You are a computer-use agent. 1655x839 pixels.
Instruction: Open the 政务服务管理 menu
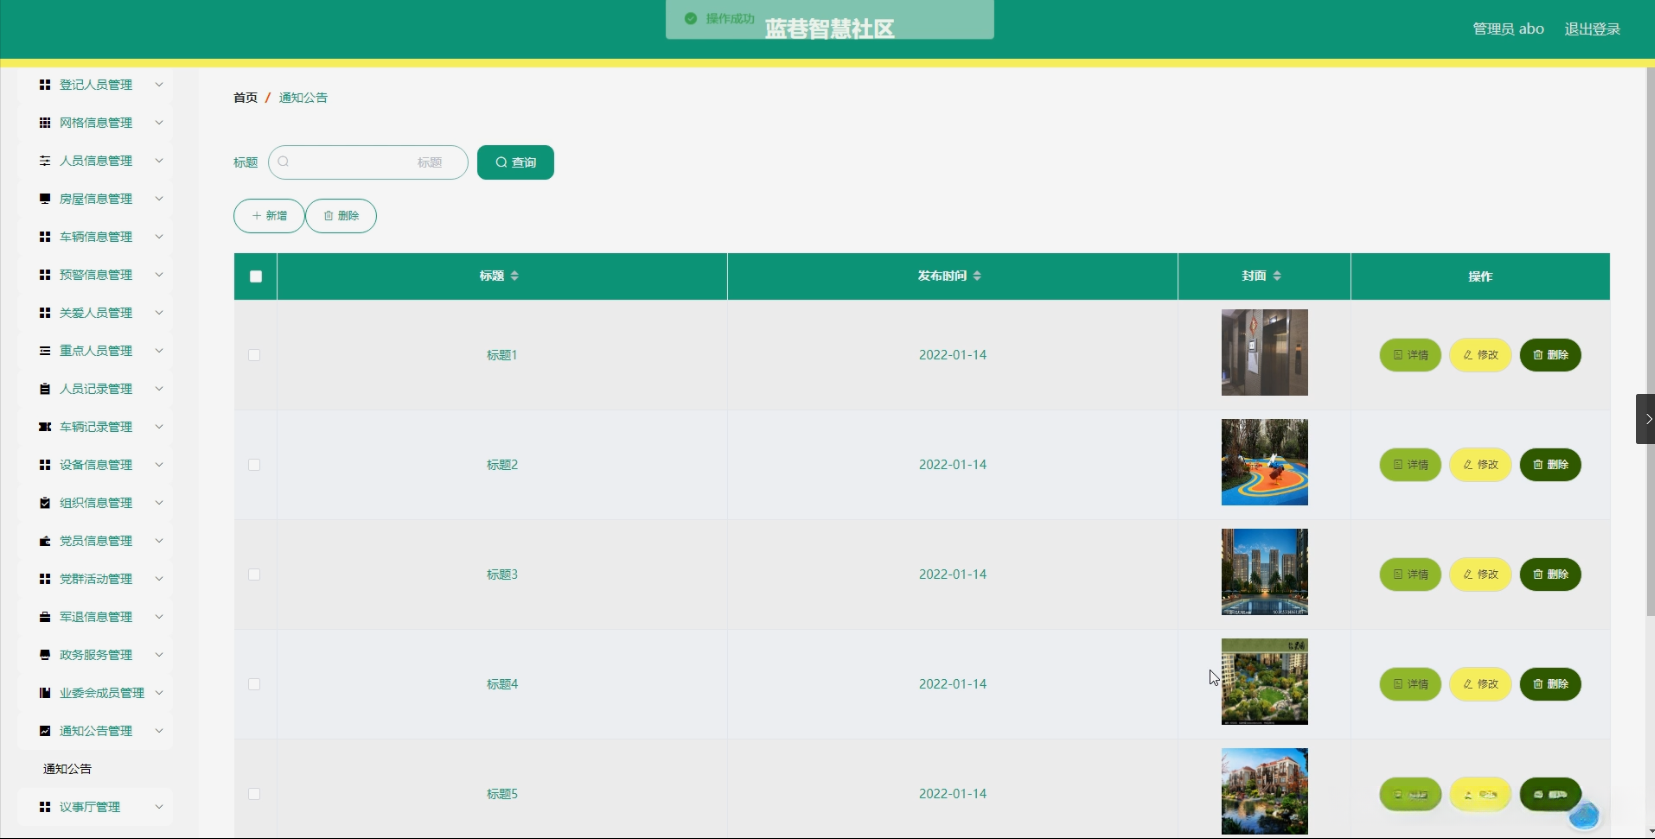point(95,655)
